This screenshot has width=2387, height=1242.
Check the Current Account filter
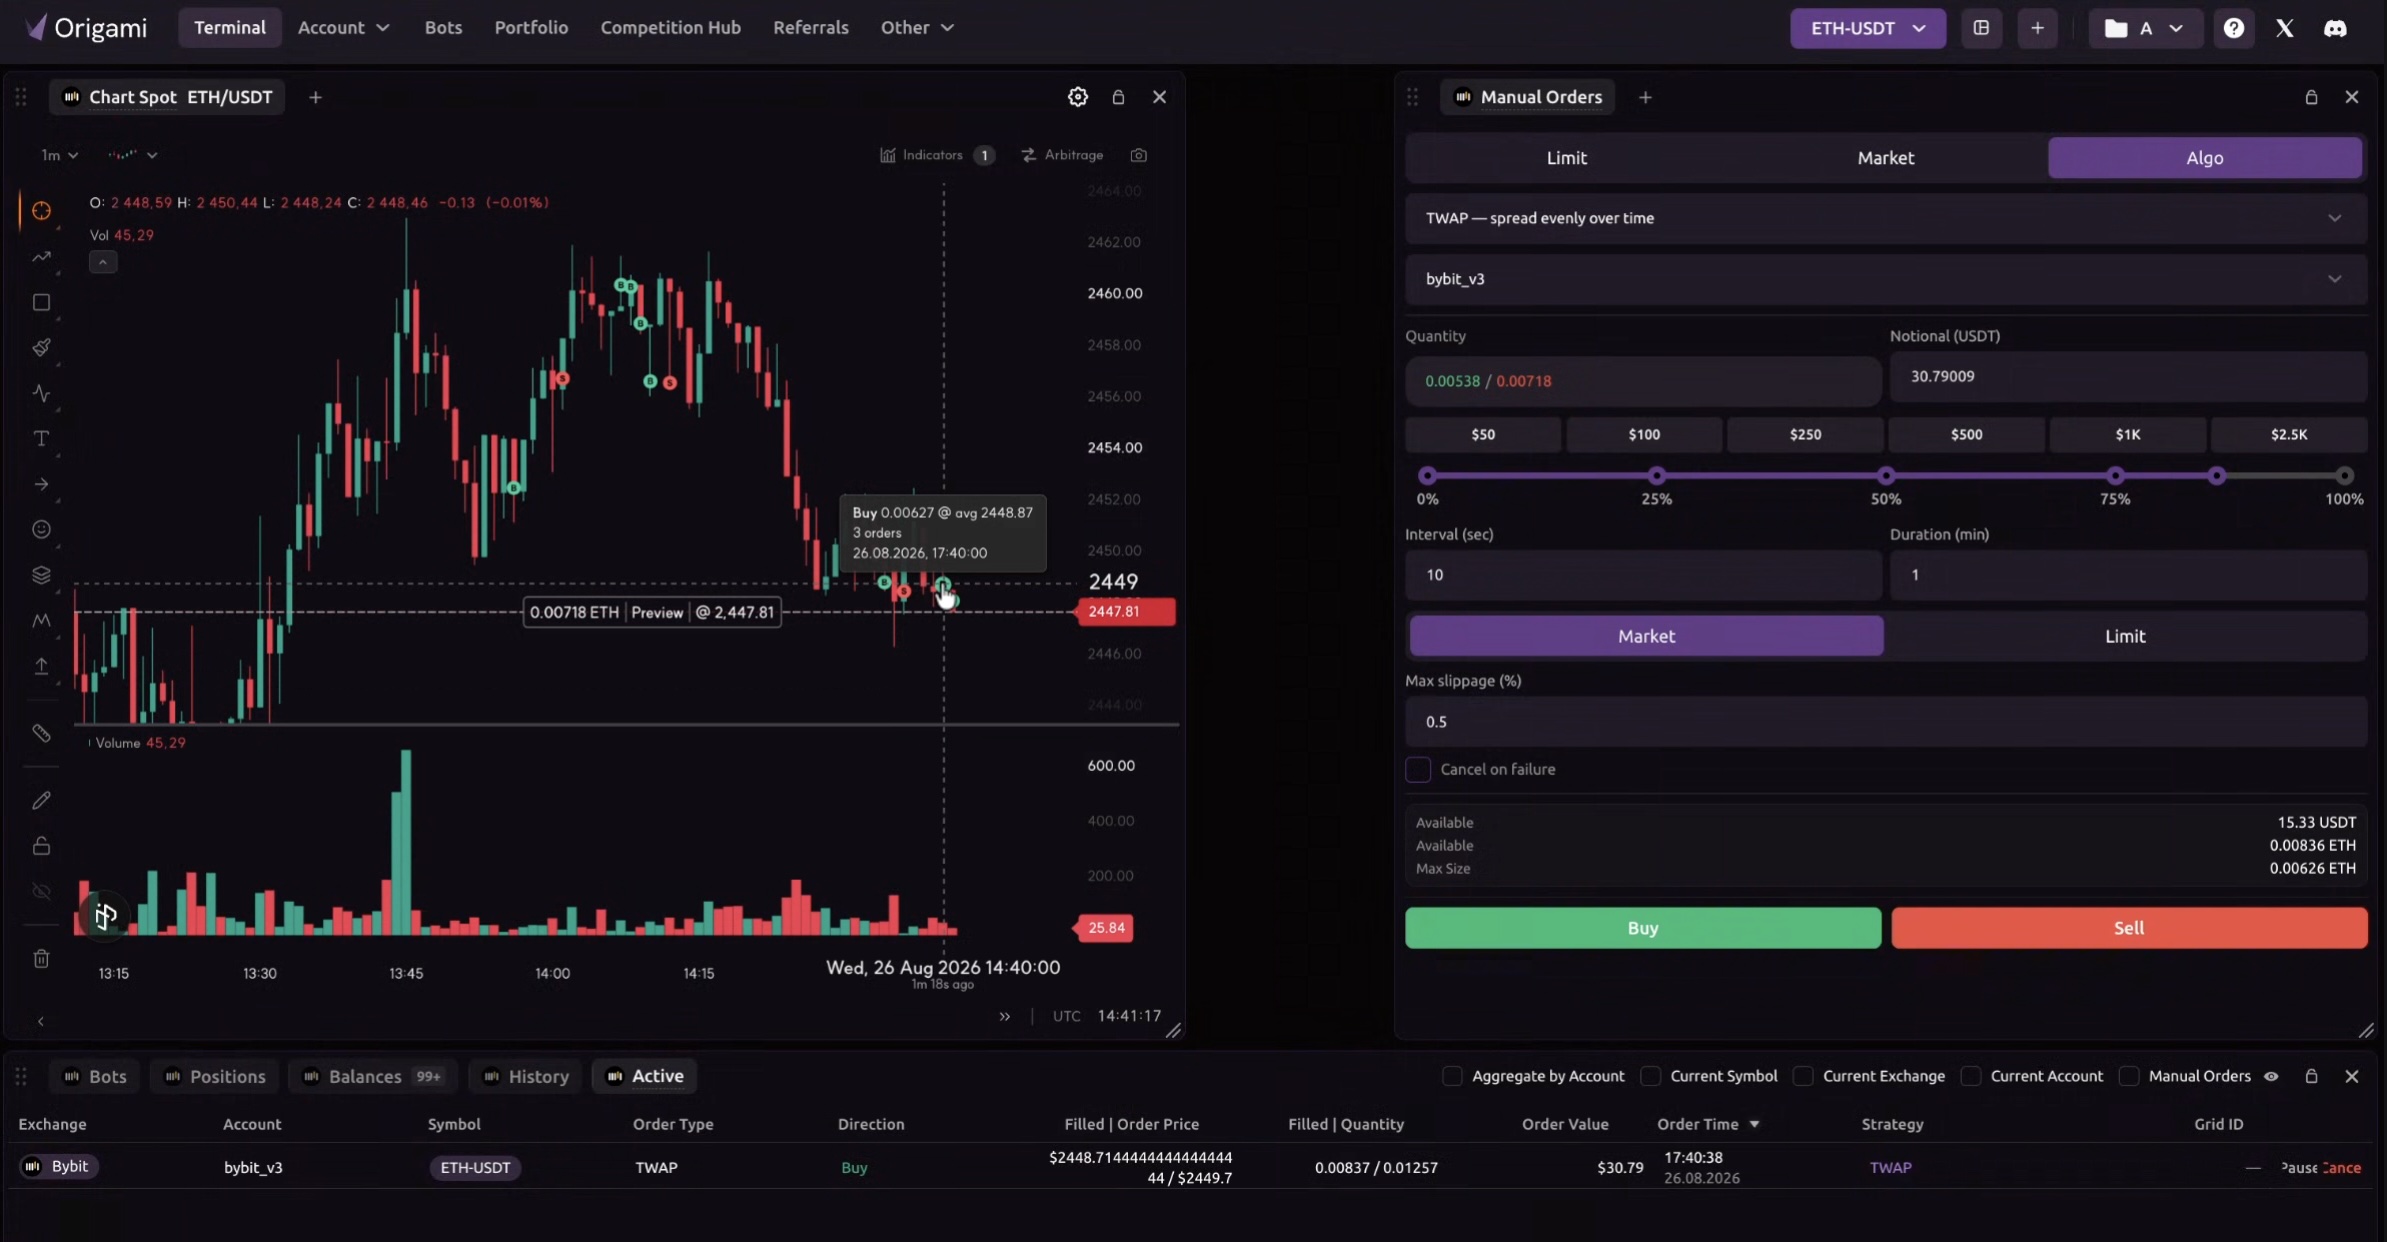(x=1971, y=1076)
